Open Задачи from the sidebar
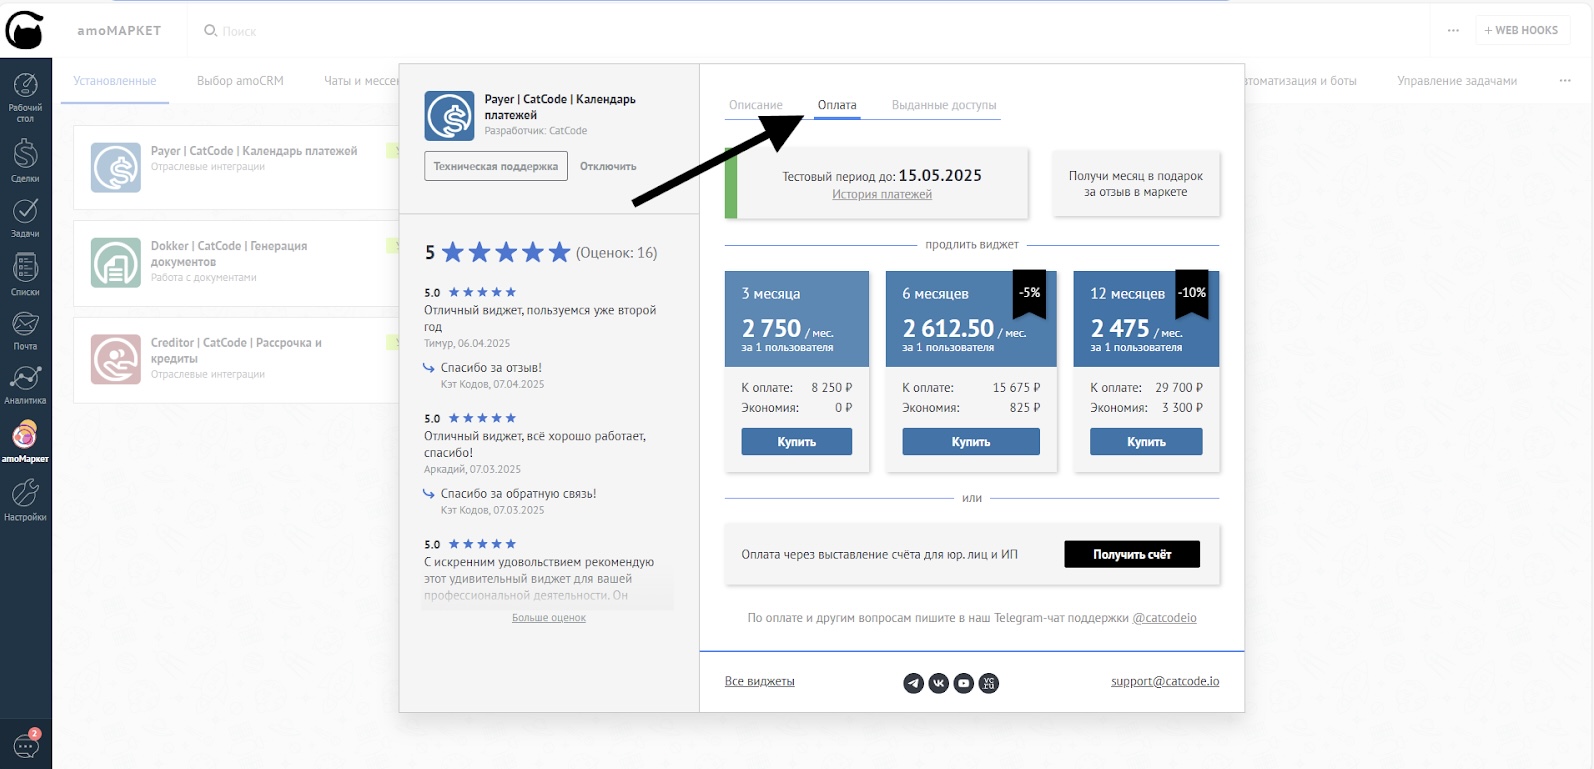The image size is (1594, 769). coord(25,217)
